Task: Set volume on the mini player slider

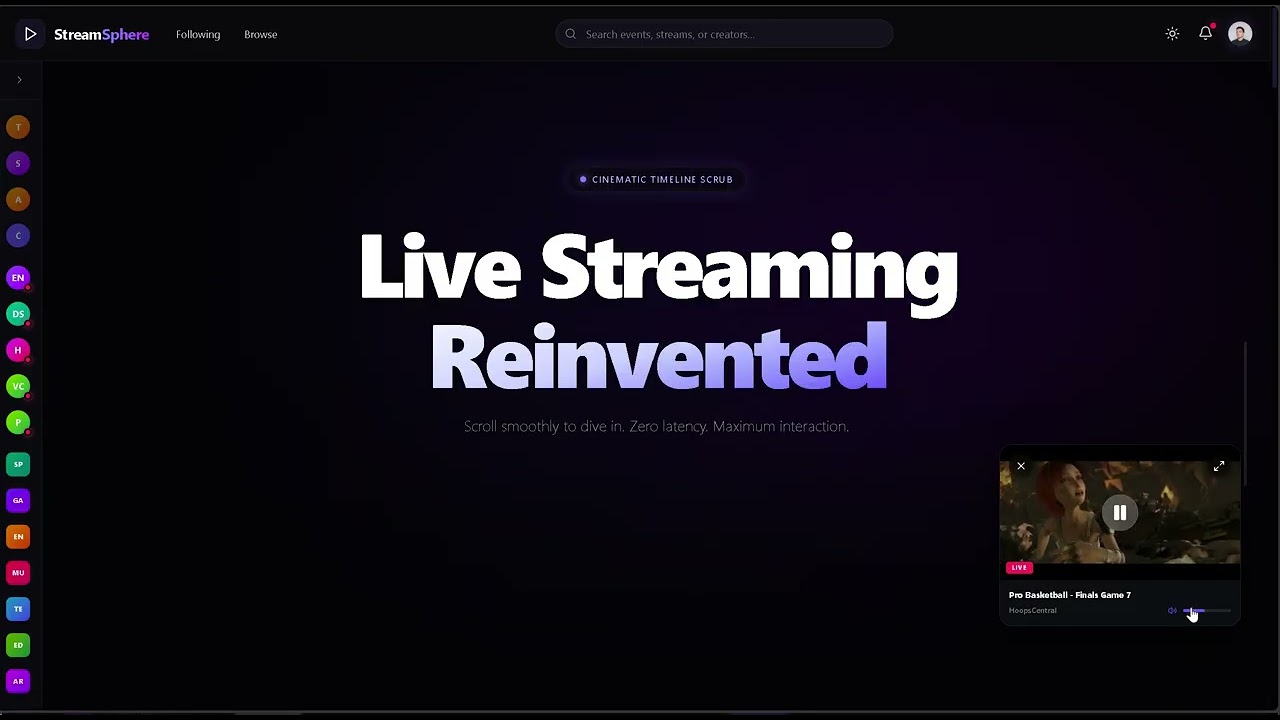Action: point(1207,611)
